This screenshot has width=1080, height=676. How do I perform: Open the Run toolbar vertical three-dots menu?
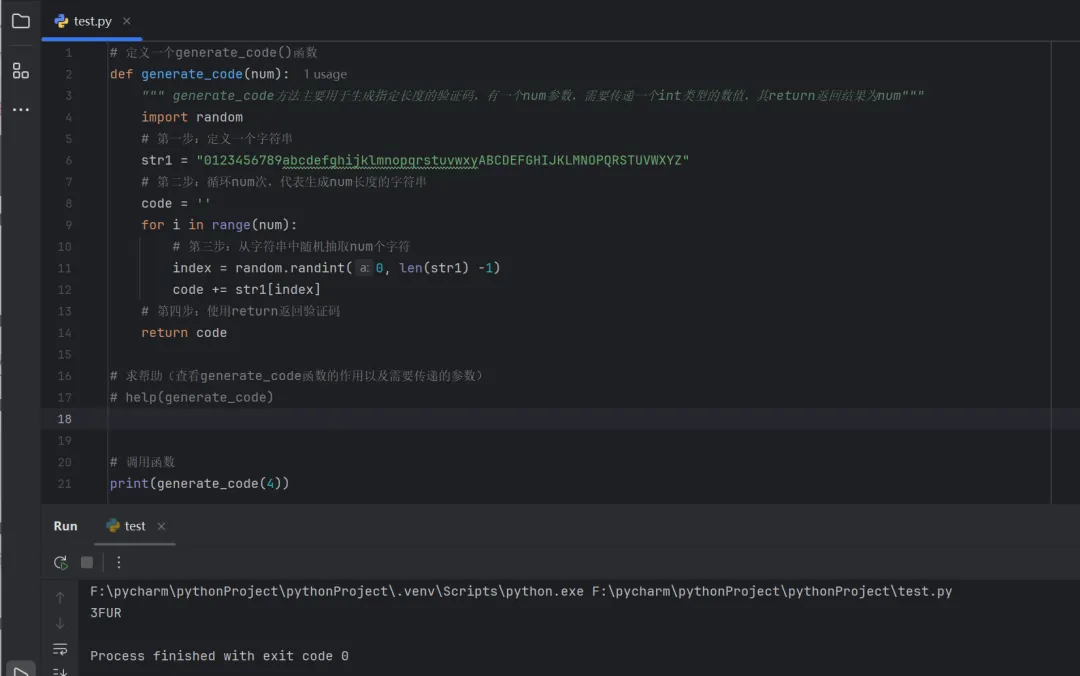[118, 562]
